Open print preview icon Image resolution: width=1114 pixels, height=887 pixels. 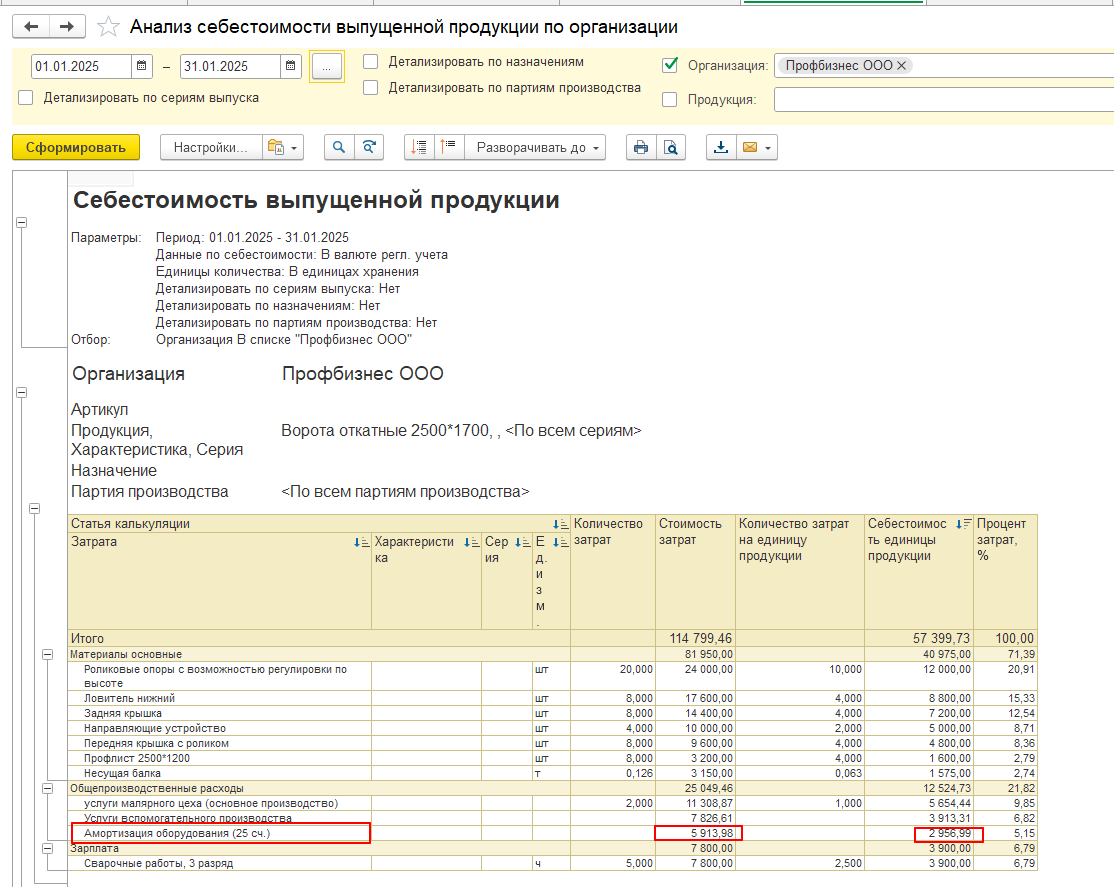[671, 147]
